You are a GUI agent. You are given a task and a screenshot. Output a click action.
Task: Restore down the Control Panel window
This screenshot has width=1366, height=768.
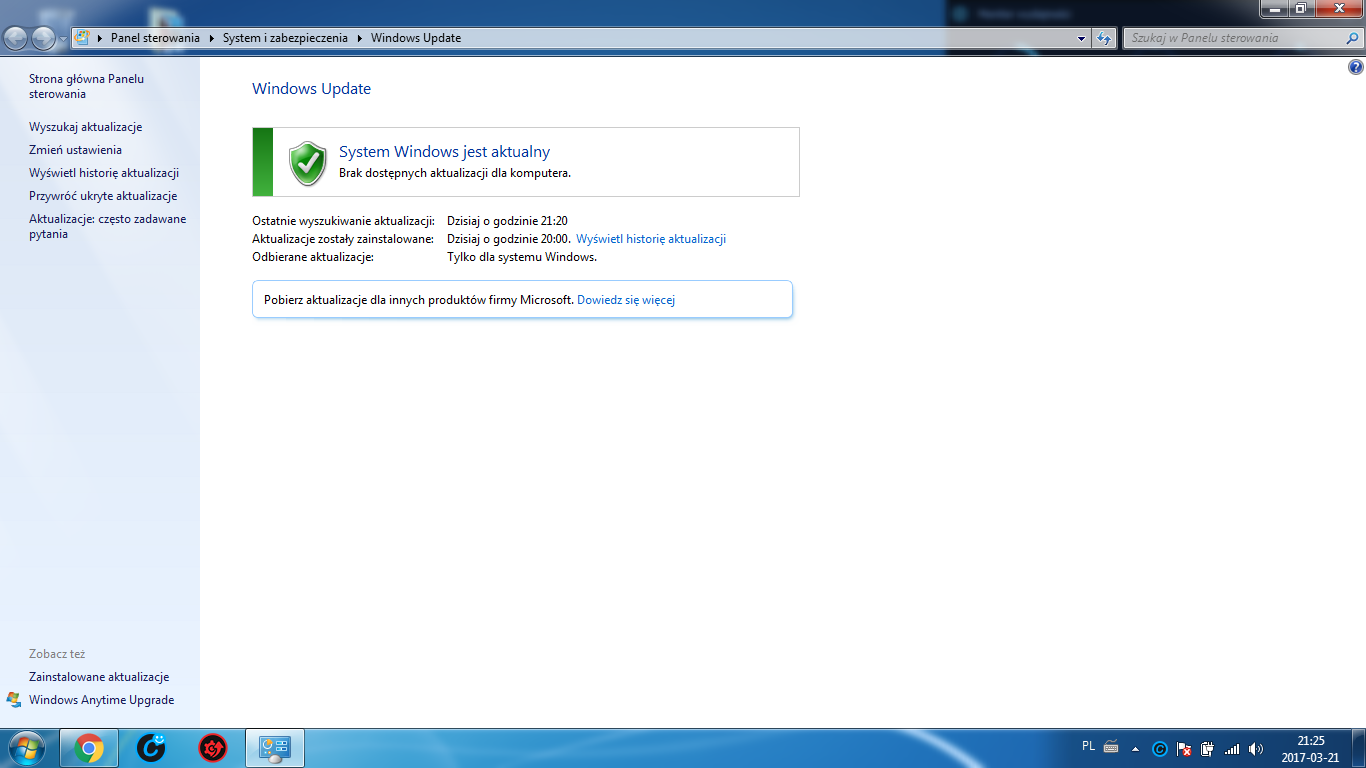coord(1300,8)
